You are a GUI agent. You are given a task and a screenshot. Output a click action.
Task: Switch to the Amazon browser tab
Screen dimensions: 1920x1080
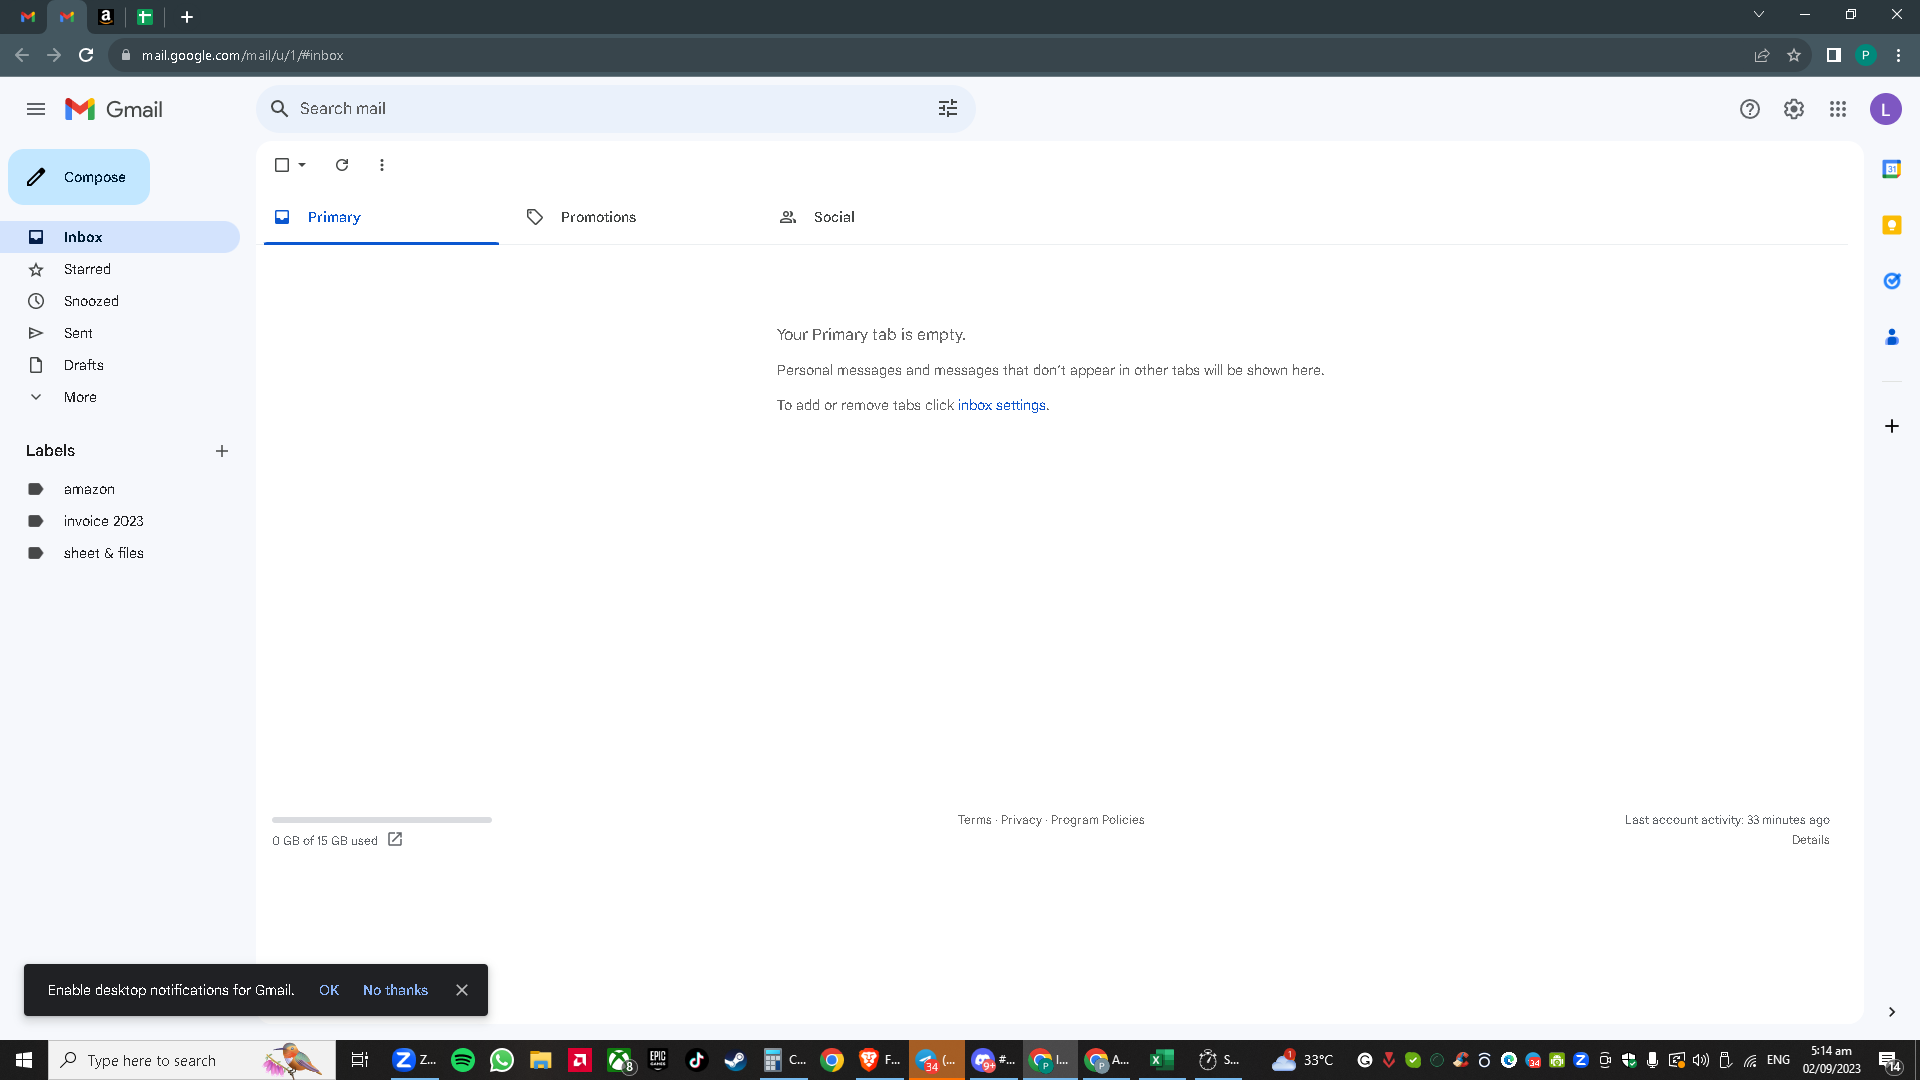[106, 17]
